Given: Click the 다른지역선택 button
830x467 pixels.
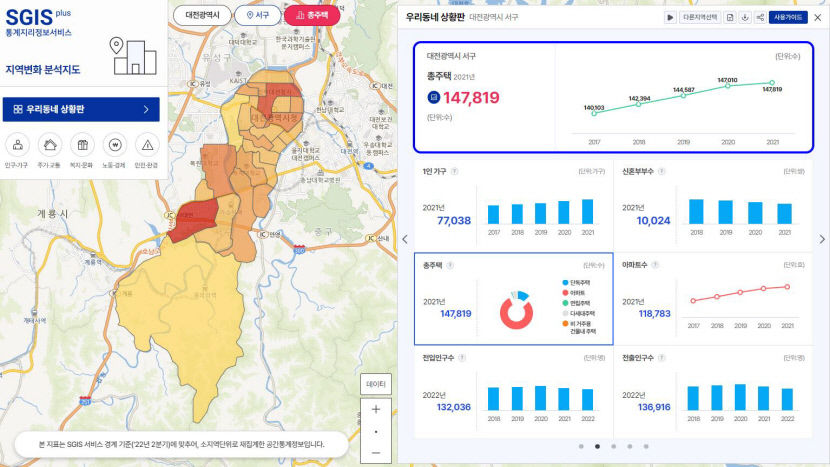Looking at the screenshot, I should tap(700, 17).
